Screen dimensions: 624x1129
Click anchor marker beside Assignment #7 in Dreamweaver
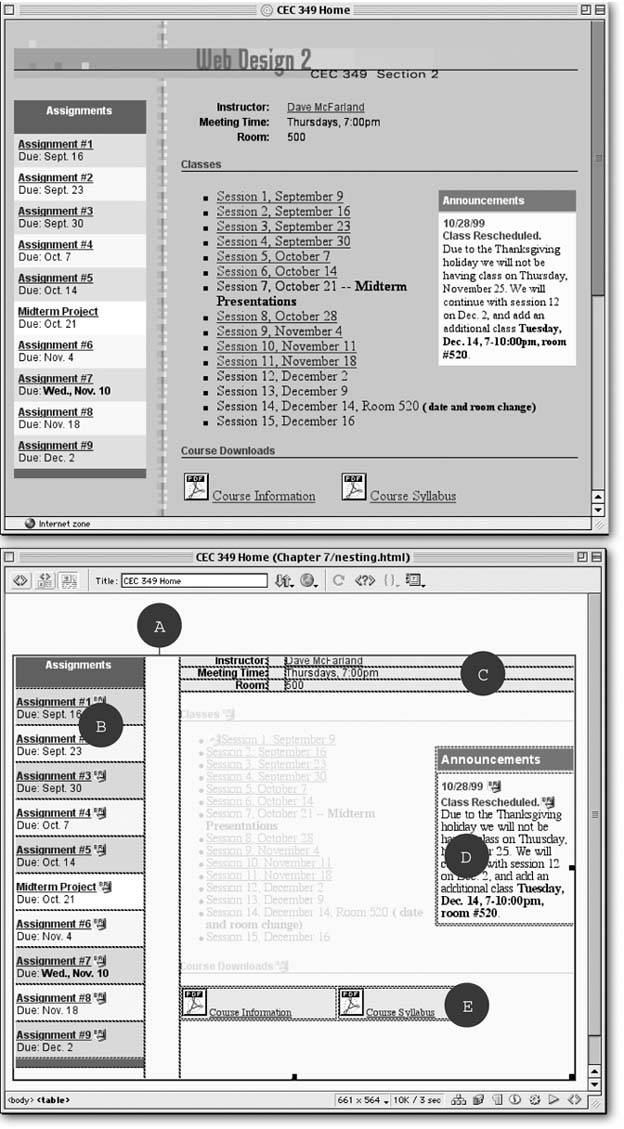point(100,961)
